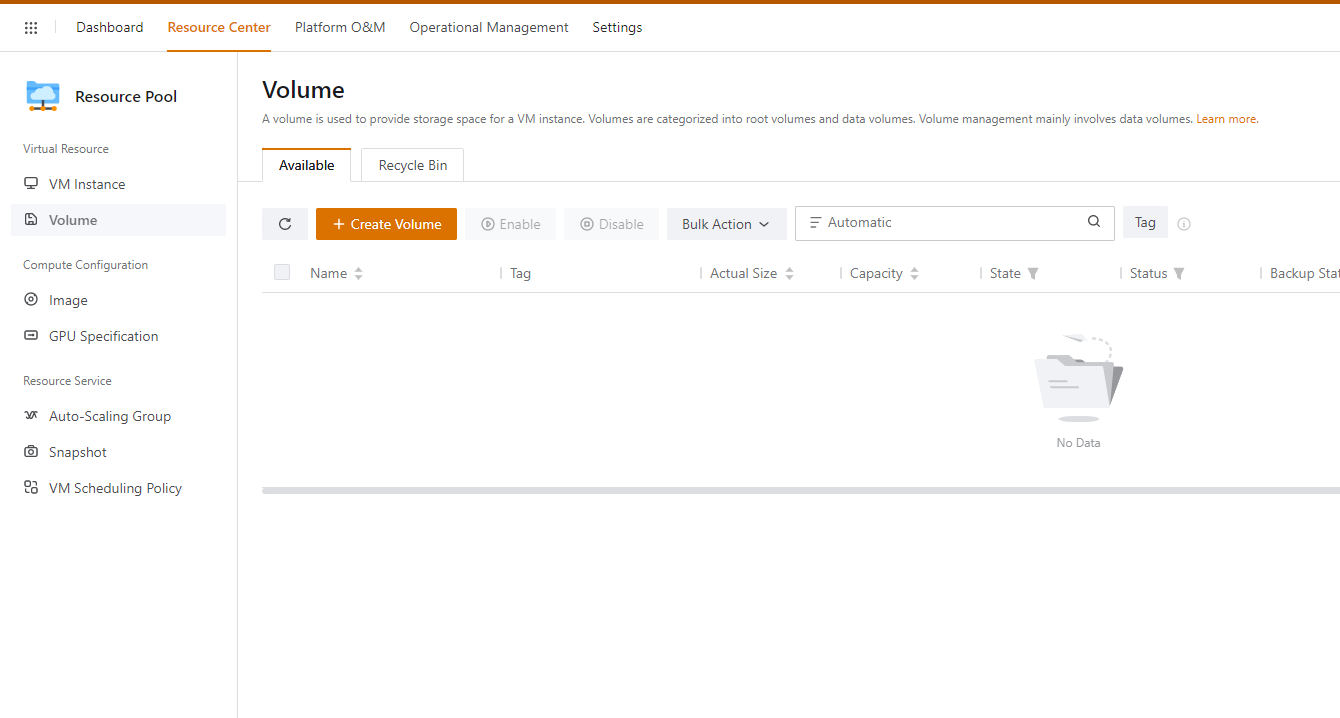The image size is (1340, 718).
Task: Click the horizontal table scrollbar
Action: tap(800, 490)
